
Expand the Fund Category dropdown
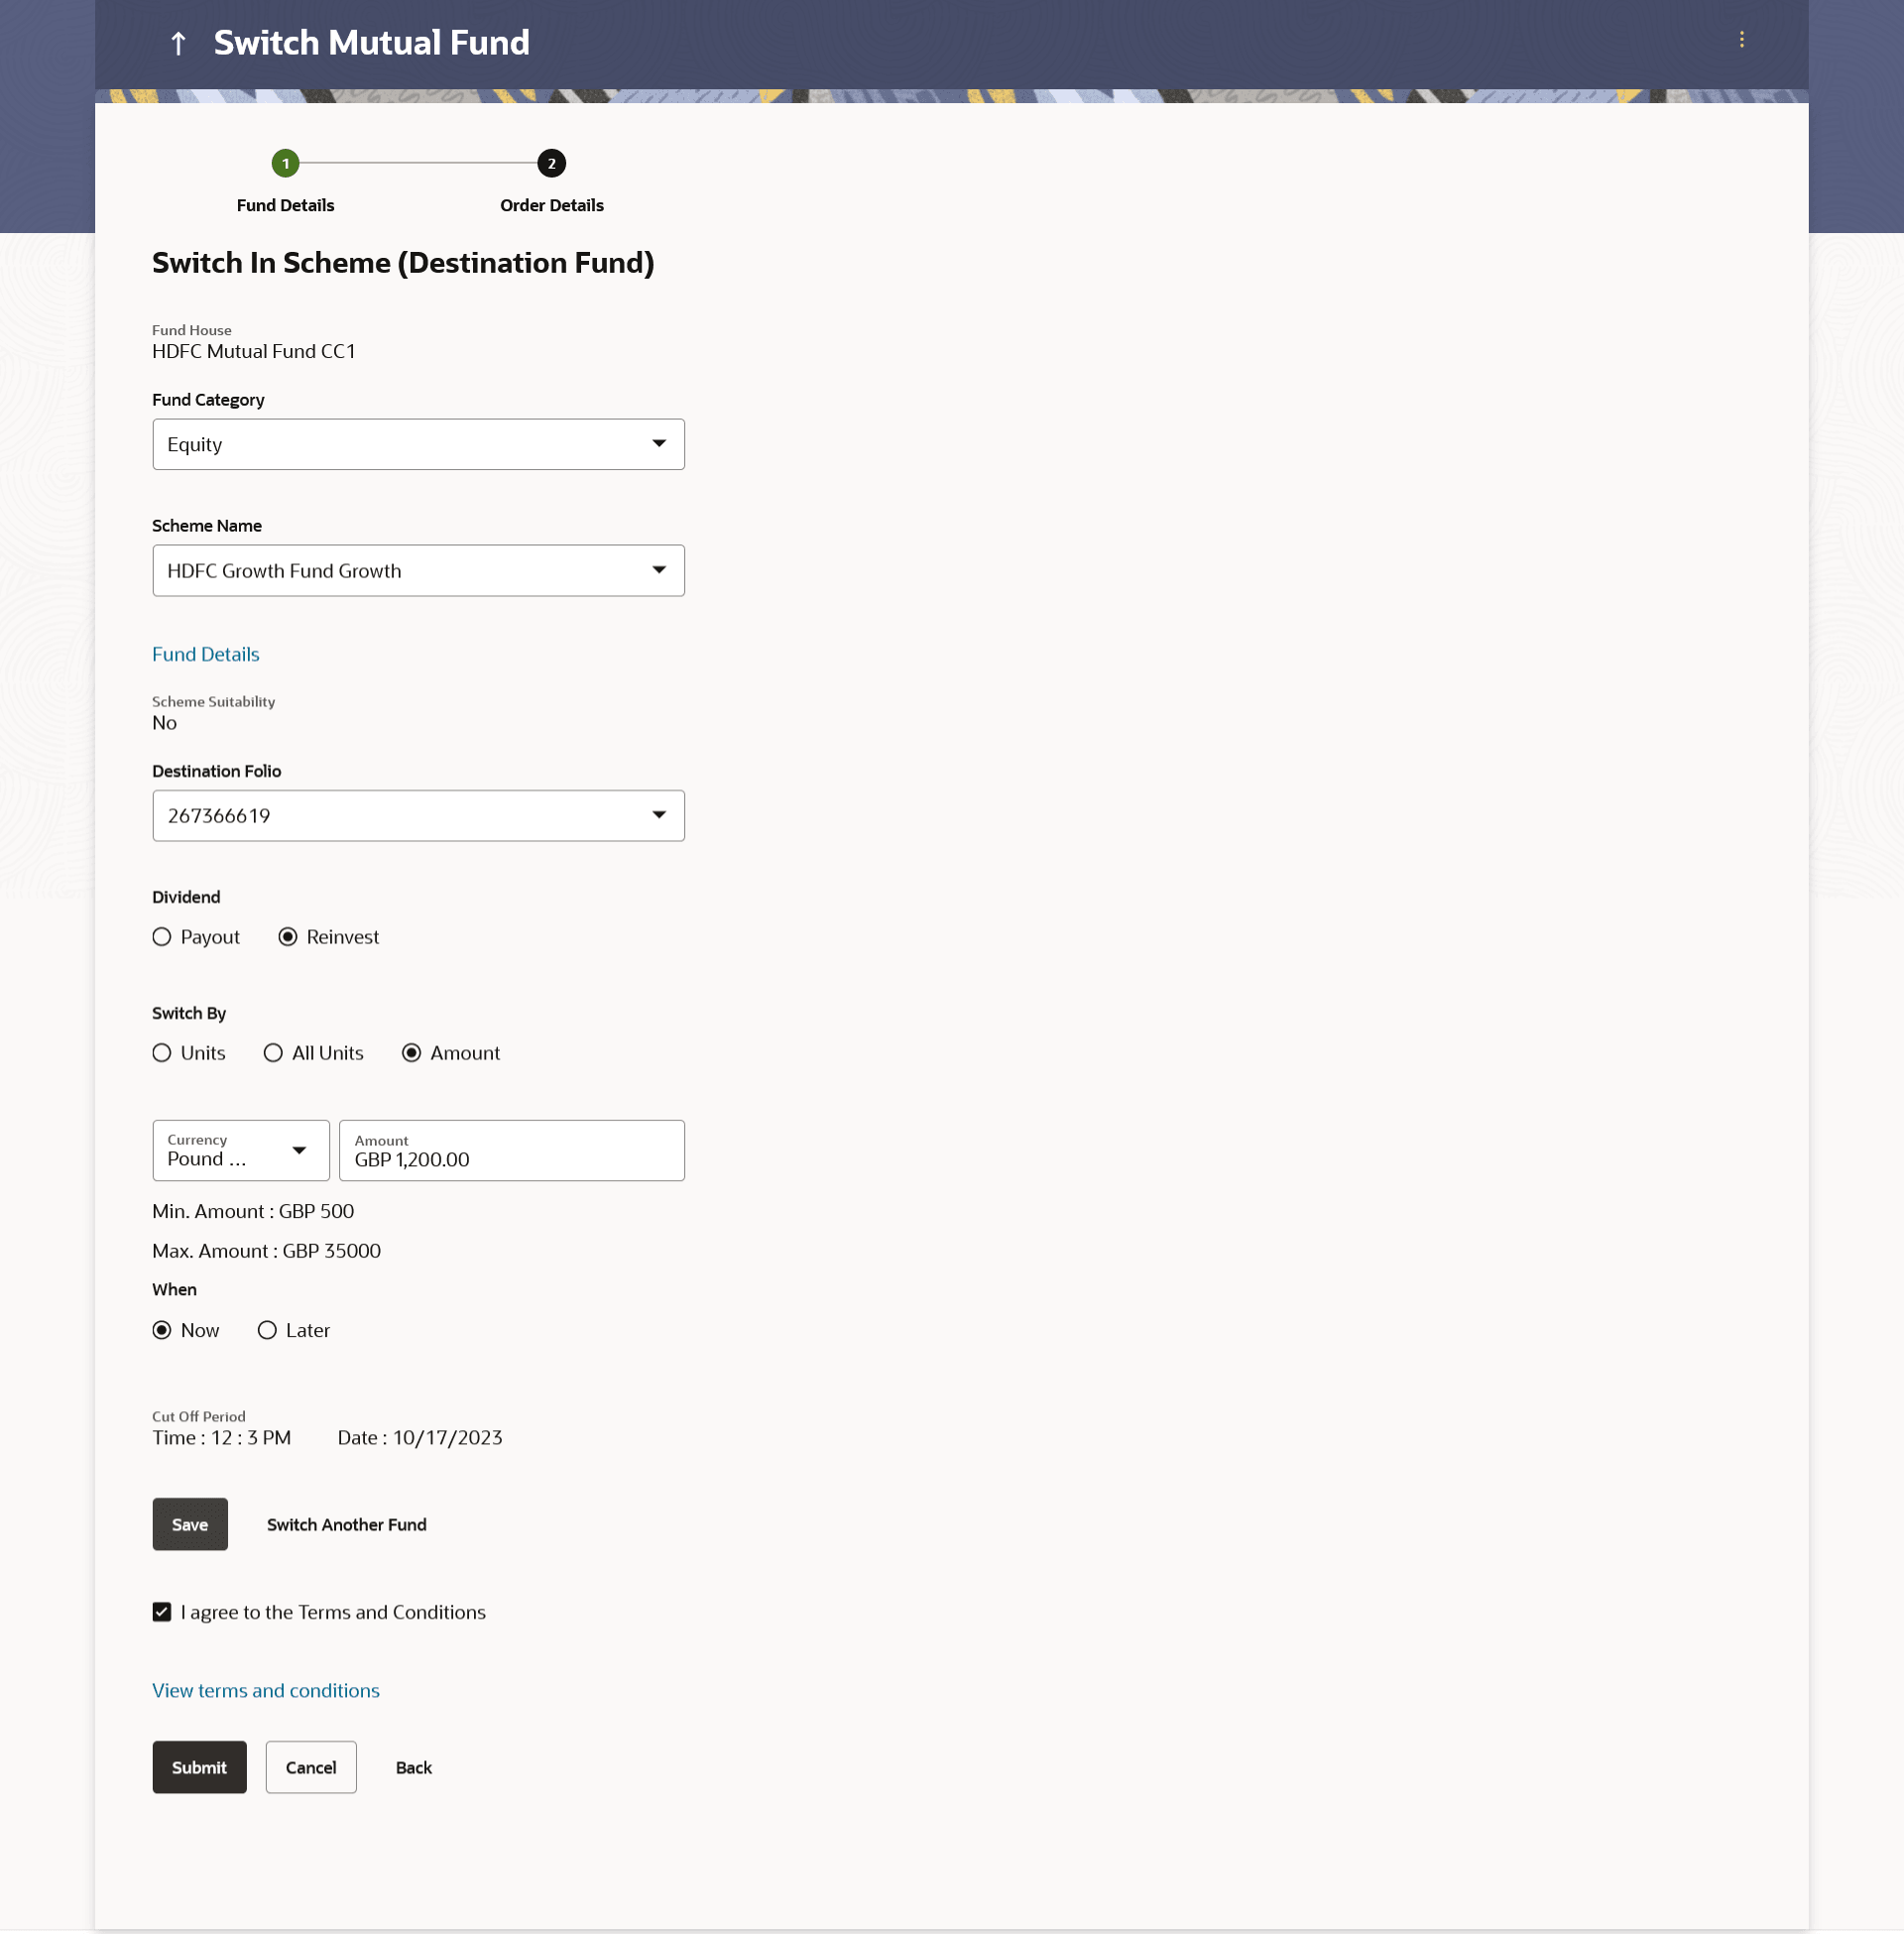418,444
